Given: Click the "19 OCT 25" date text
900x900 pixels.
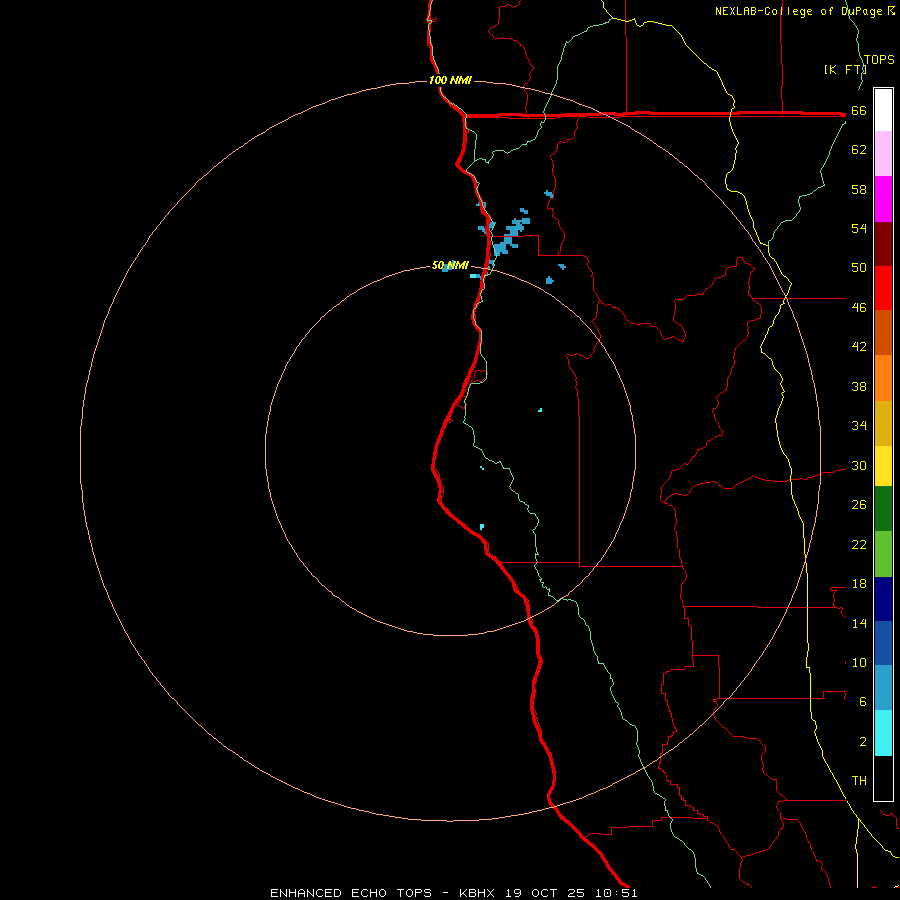Looking at the screenshot, I should pos(545,893).
